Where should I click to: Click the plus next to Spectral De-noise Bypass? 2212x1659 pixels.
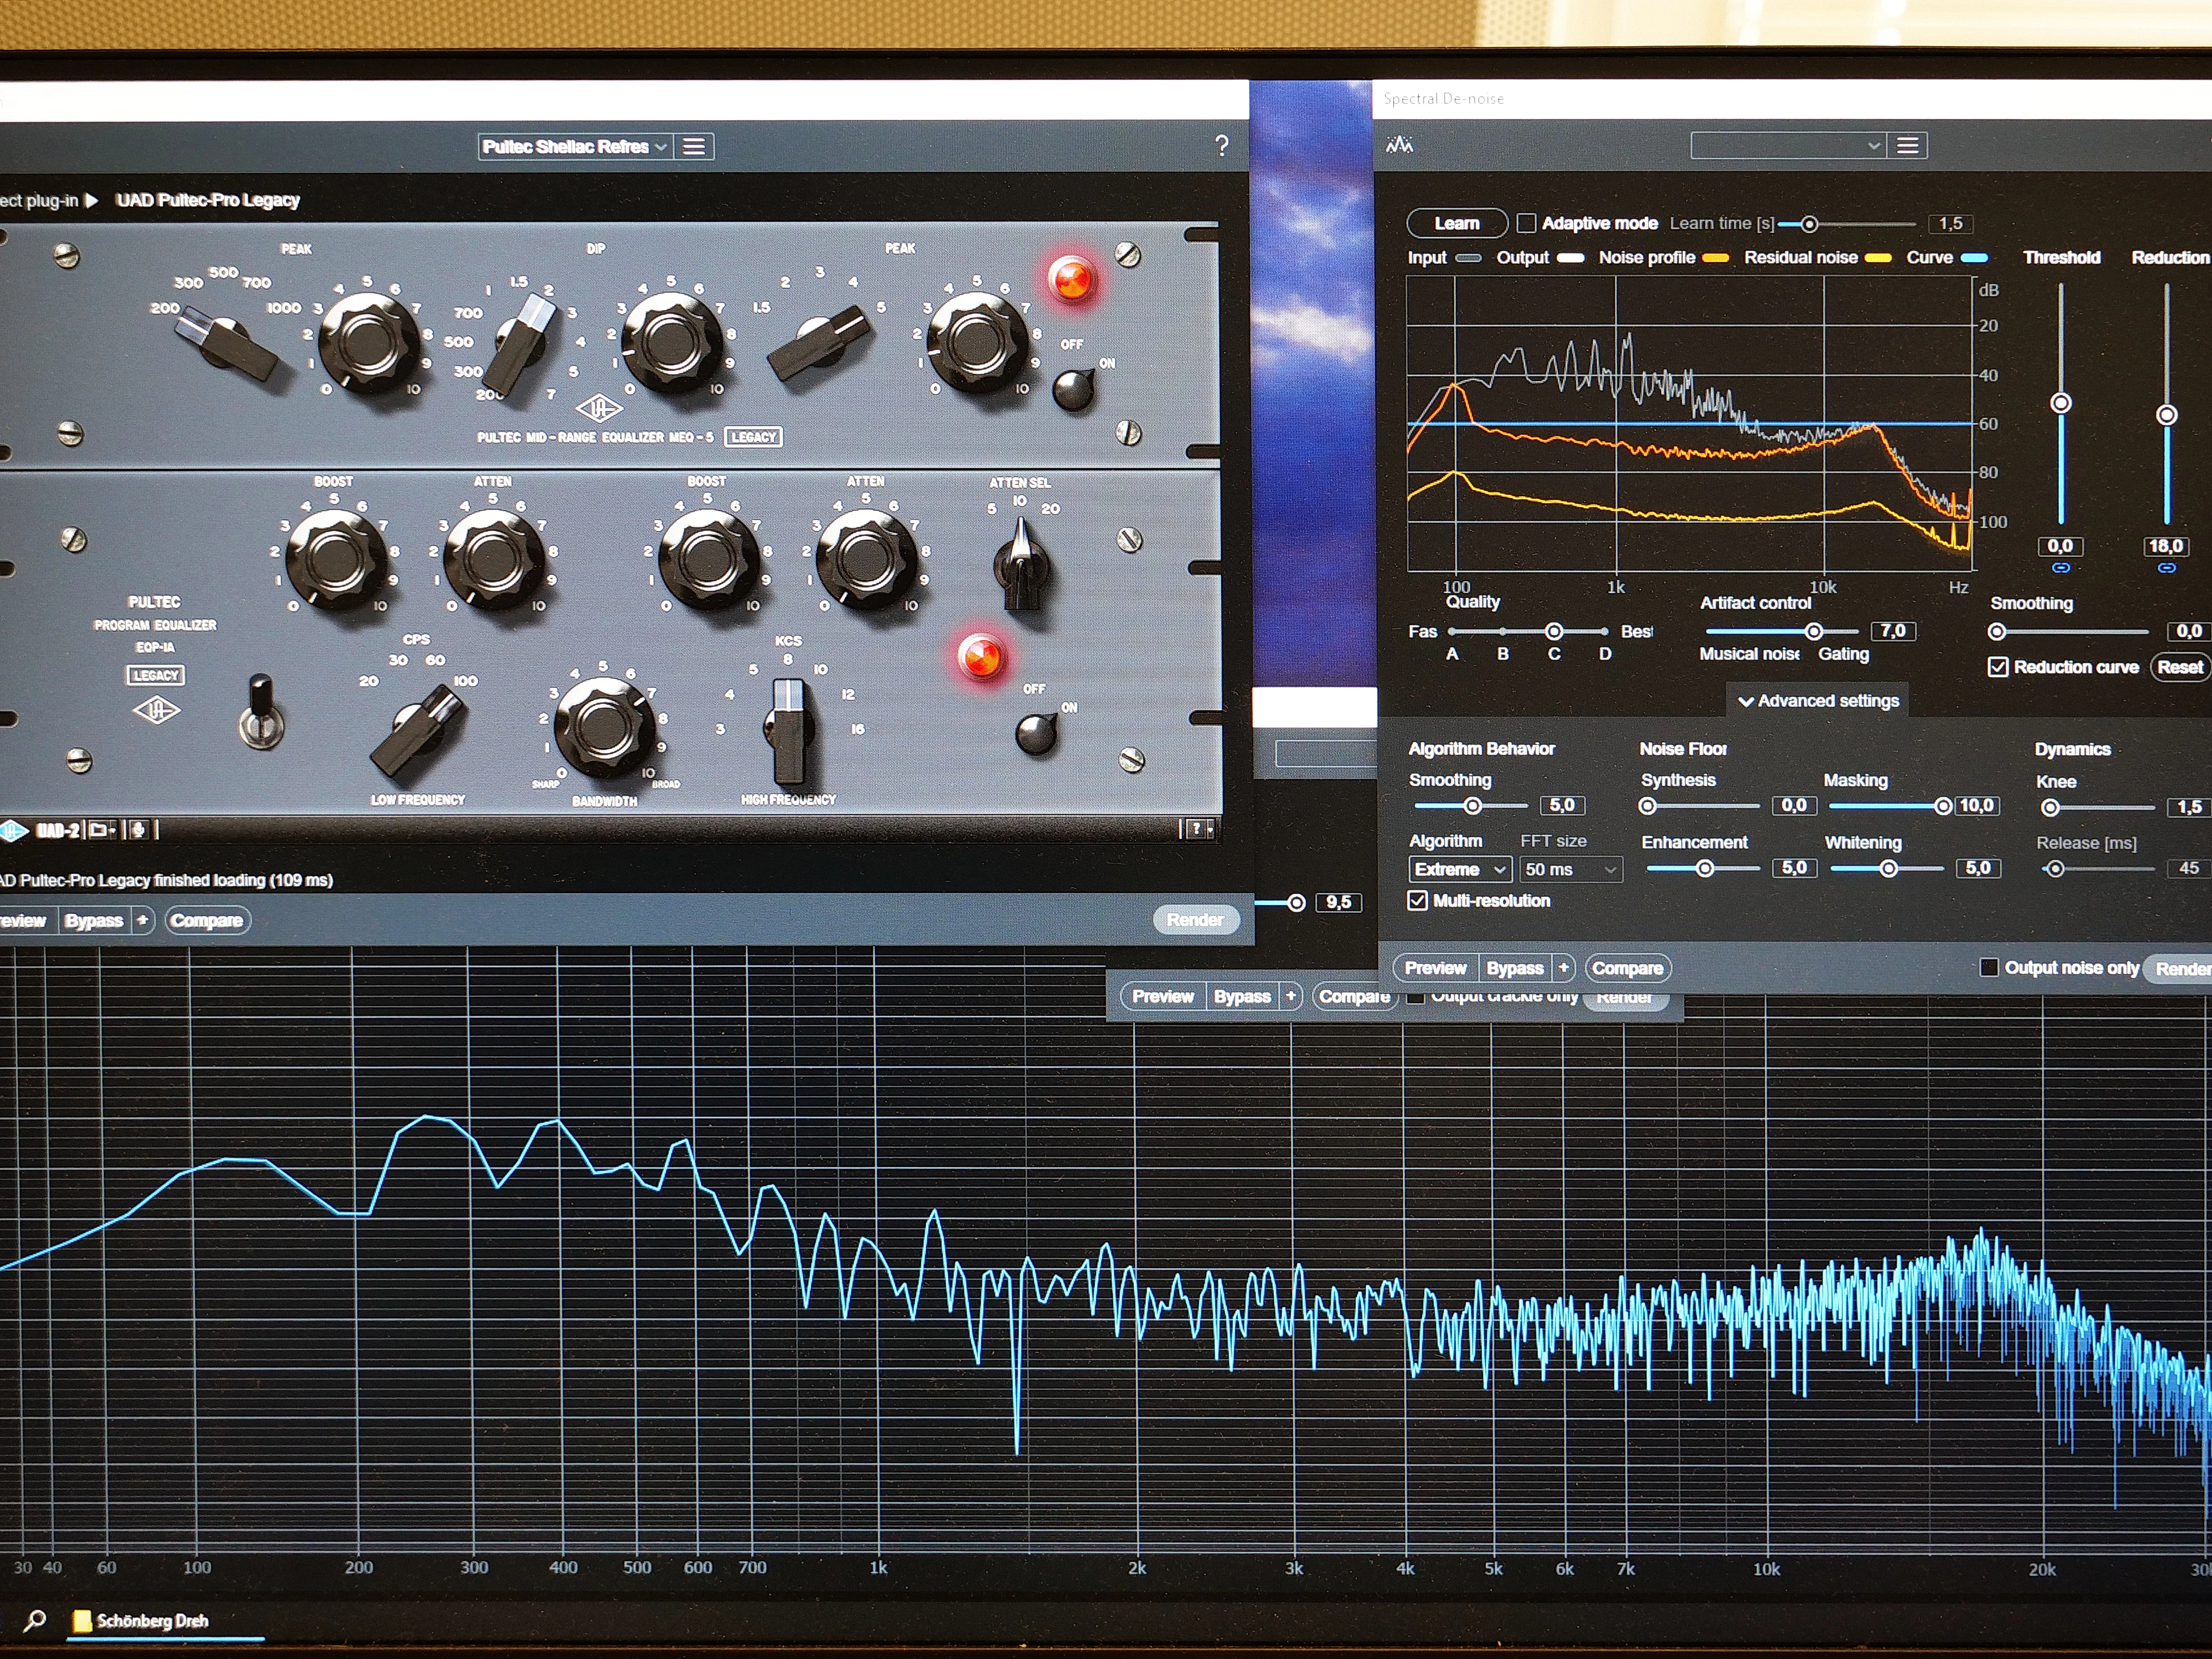(1563, 968)
